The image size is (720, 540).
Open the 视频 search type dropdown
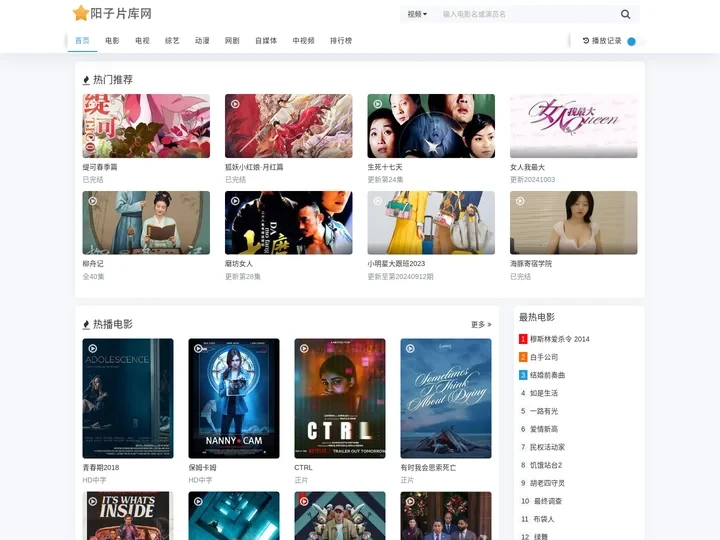coord(417,14)
